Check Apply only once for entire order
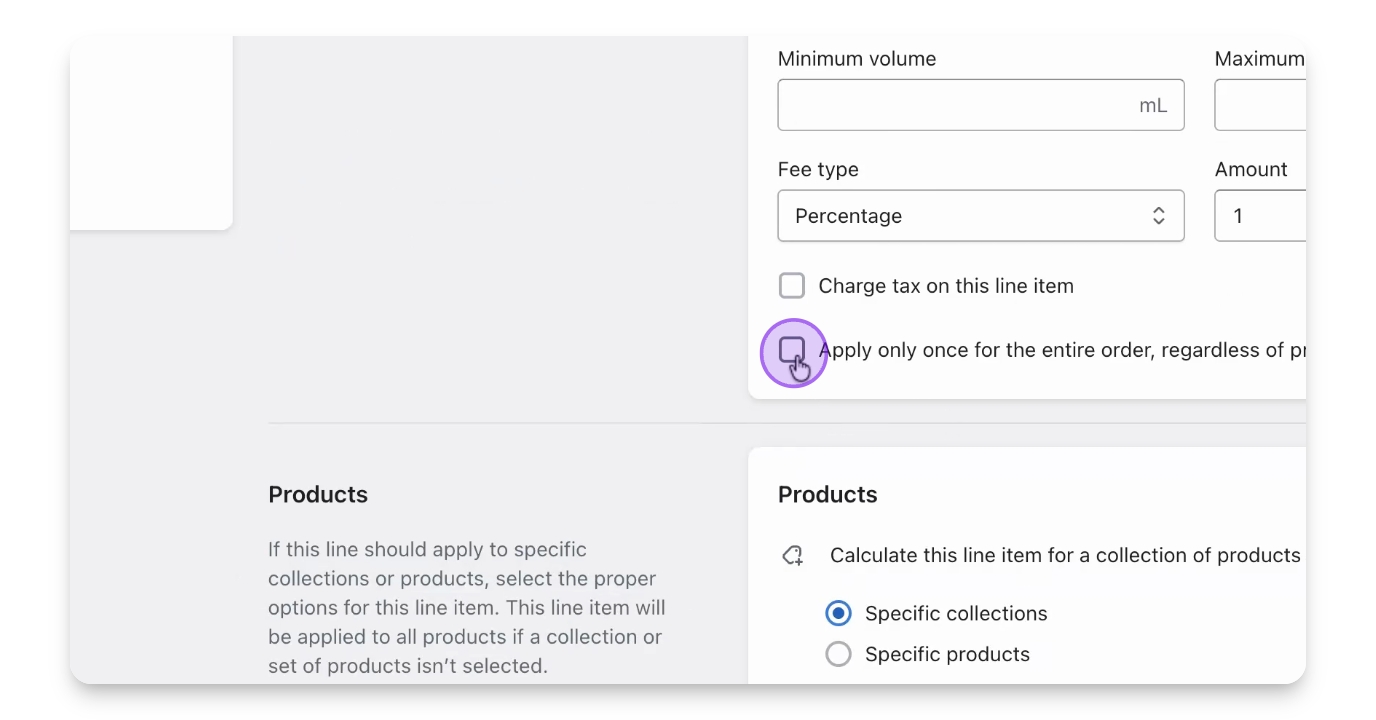The image size is (1376, 720). pyautogui.click(x=792, y=350)
